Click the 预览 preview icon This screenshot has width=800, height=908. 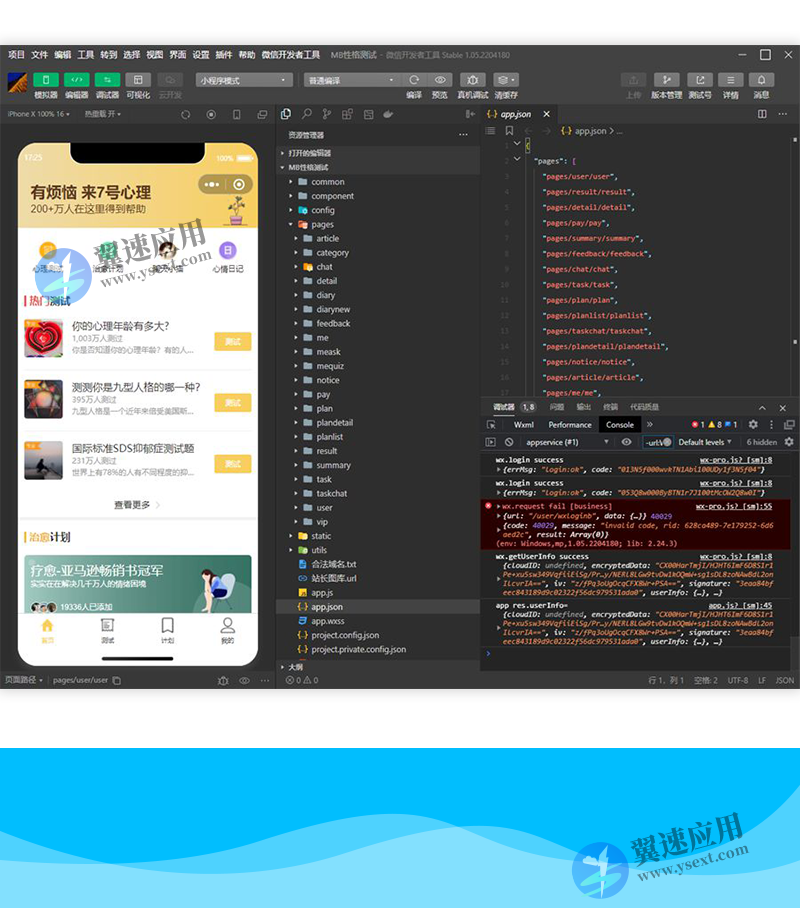point(439,79)
